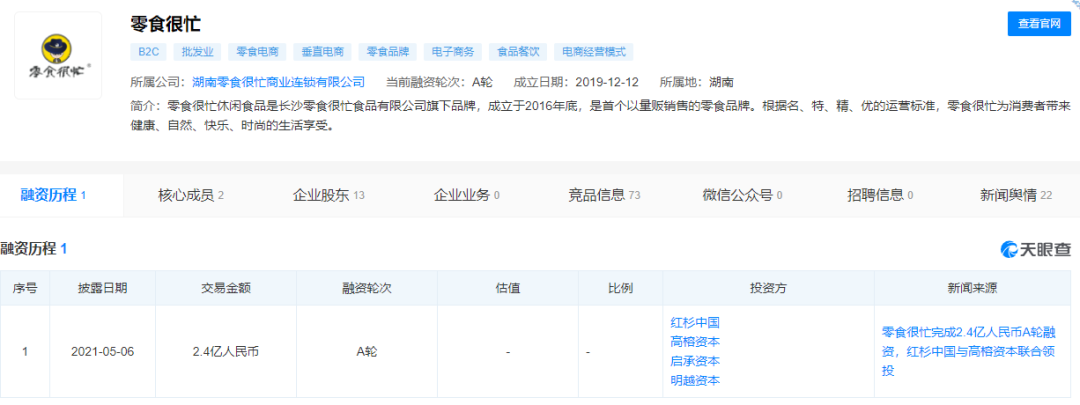The height and width of the screenshot is (405, 1080).
Task: Open the 新闻舆情 tab
Action: [1015, 195]
